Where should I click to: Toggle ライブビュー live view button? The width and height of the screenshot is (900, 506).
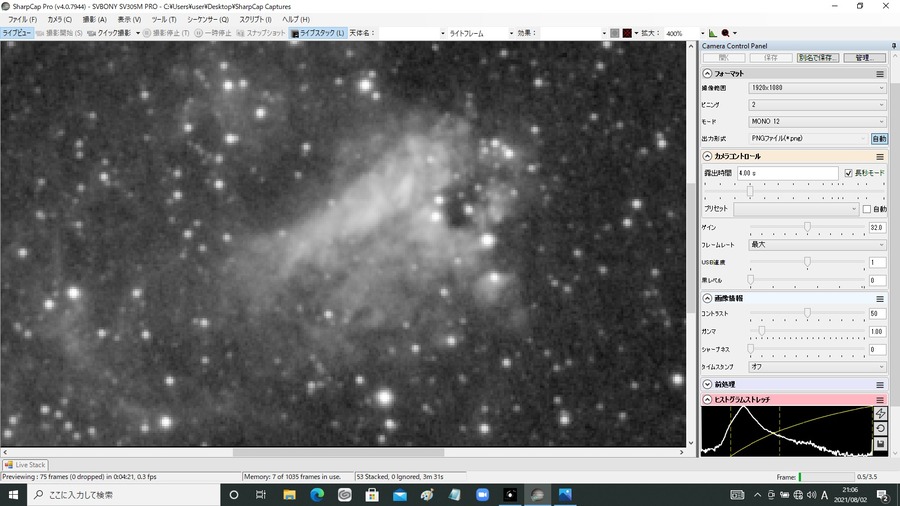point(17,33)
